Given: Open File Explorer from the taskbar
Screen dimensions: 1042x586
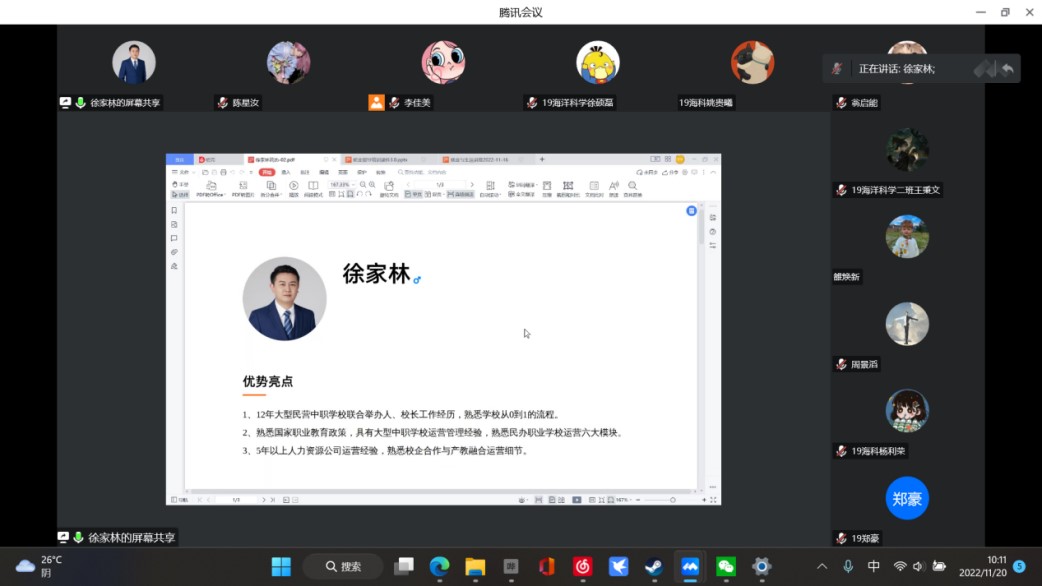Looking at the screenshot, I should [x=475, y=566].
